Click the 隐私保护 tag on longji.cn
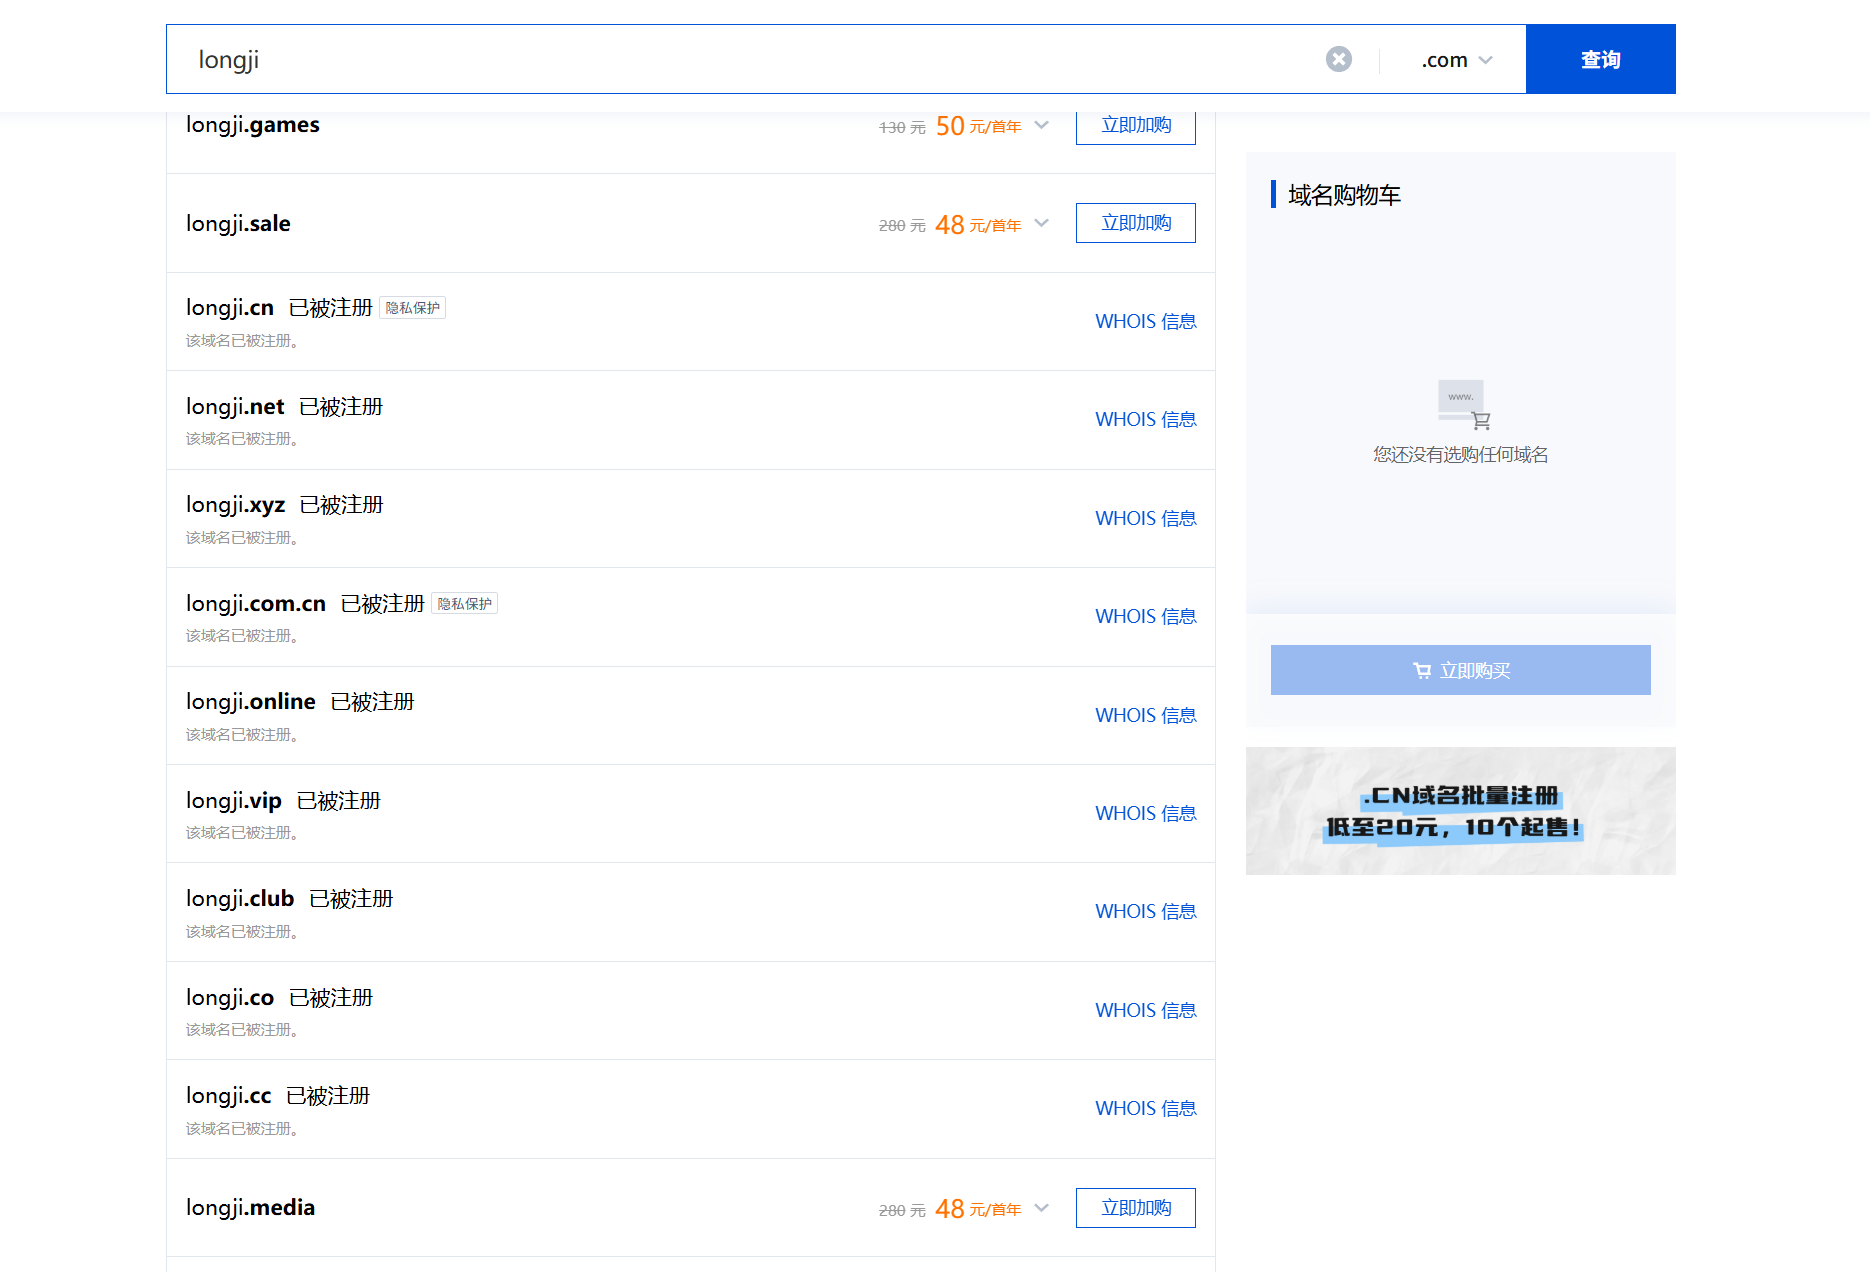This screenshot has width=1870, height=1272. click(x=413, y=308)
